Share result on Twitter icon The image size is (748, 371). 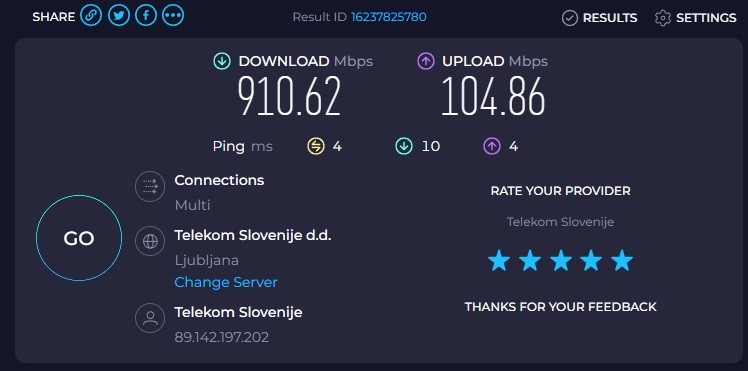pyautogui.click(x=118, y=15)
